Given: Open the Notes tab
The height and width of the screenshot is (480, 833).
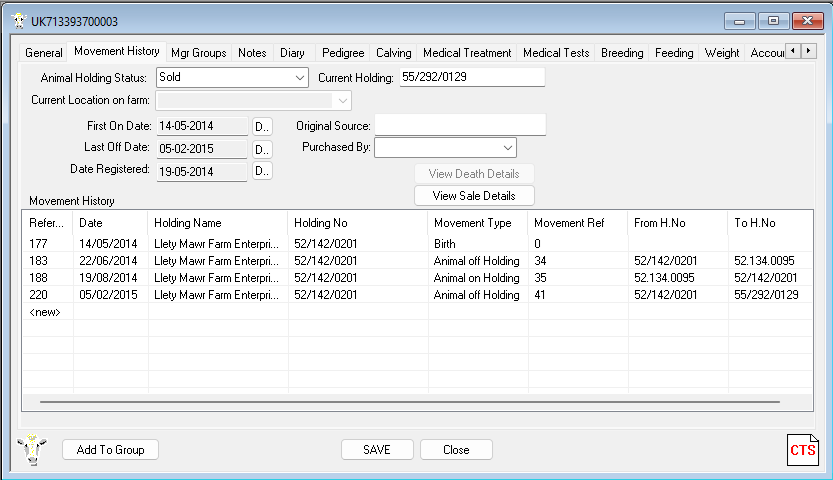Looking at the screenshot, I should coord(252,53).
